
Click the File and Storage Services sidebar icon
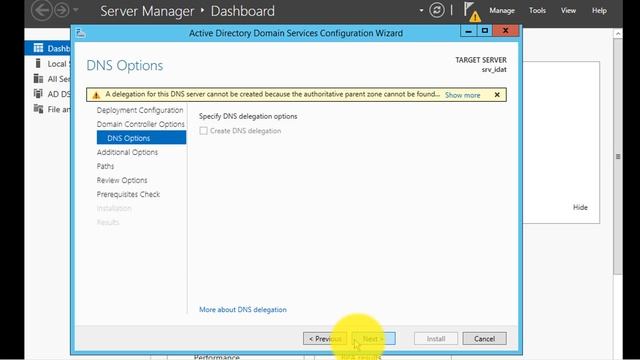click(38, 109)
